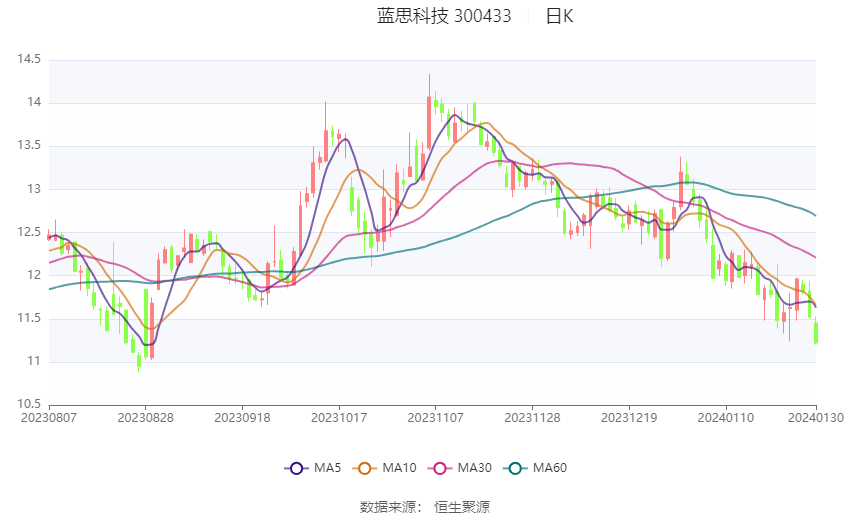Toggle MA30 series via its text label

[x=473, y=468]
